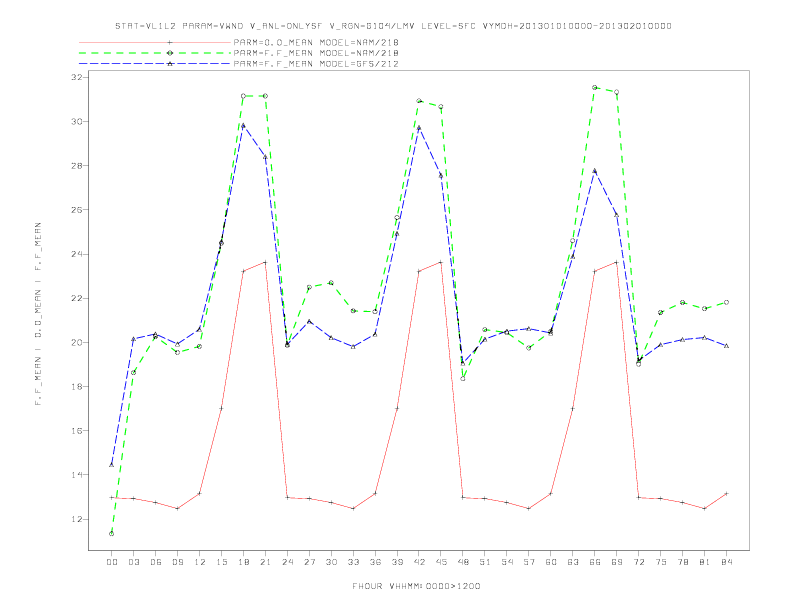Click y-axis tick label 12
792x612 pixels.
tap(77, 519)
